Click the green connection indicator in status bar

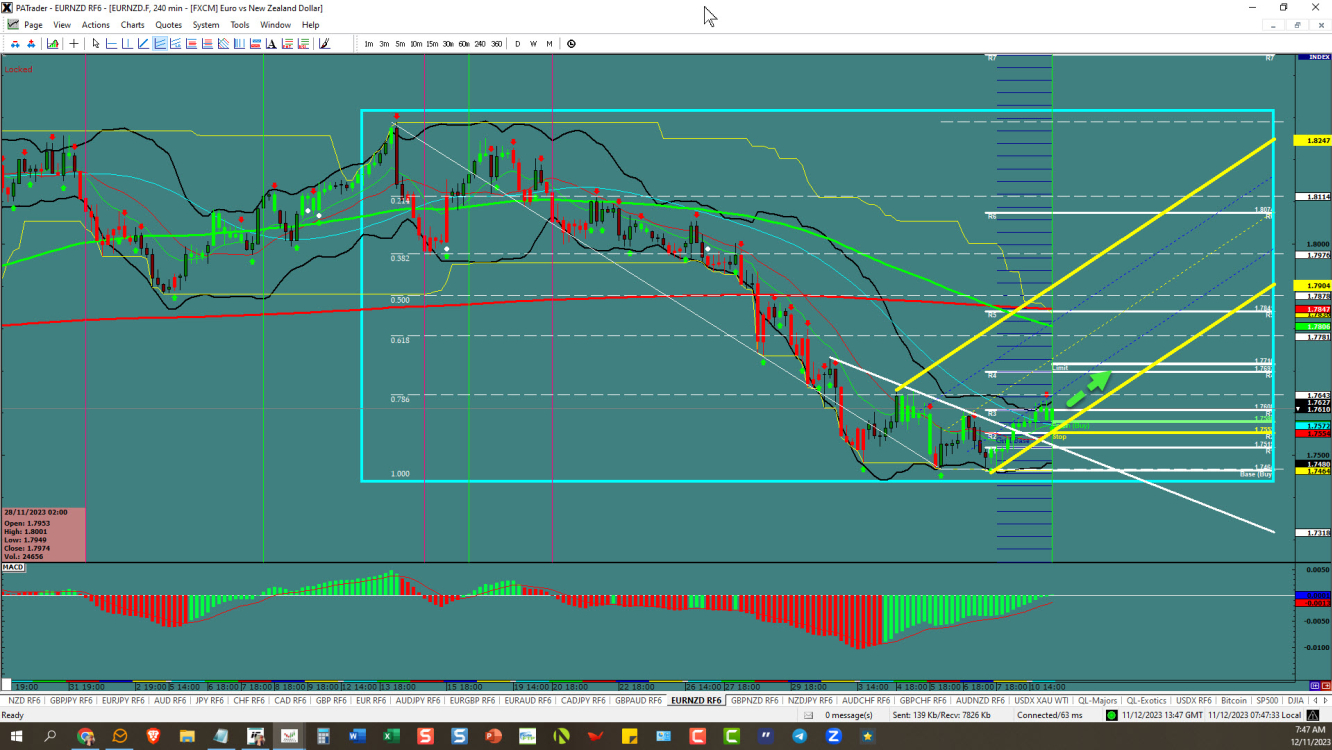(x=1112, y=715)
